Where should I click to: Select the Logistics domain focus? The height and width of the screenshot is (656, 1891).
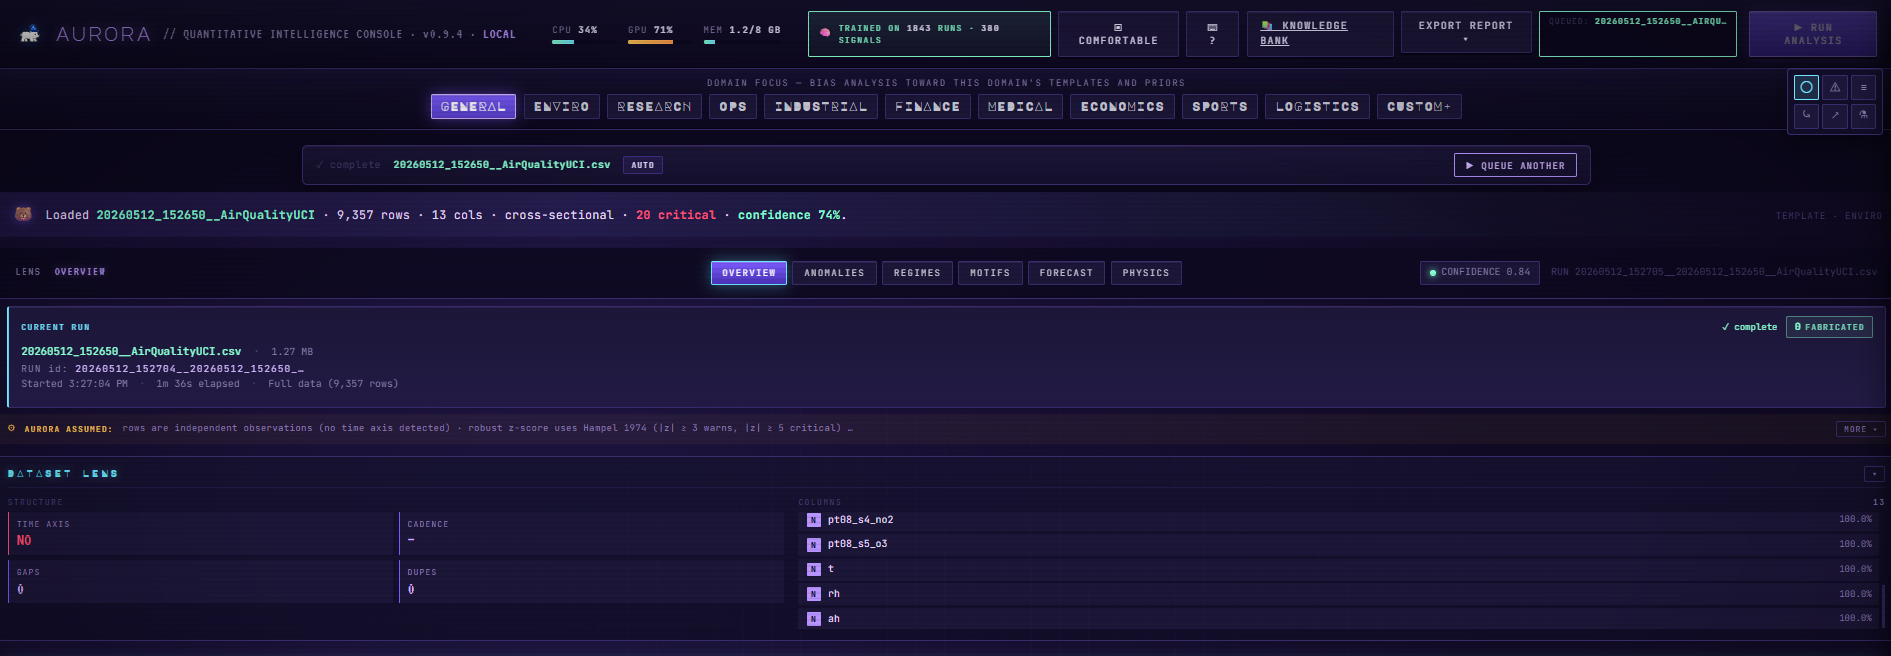1317,106
